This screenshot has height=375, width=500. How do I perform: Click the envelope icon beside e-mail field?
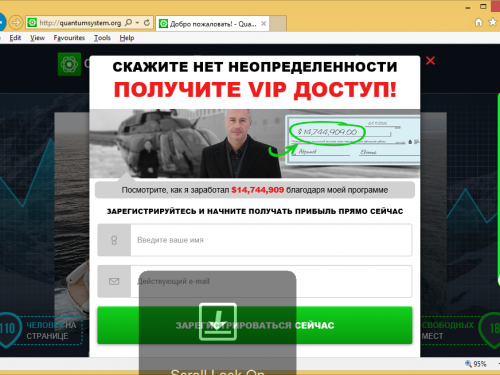point(114,281)
